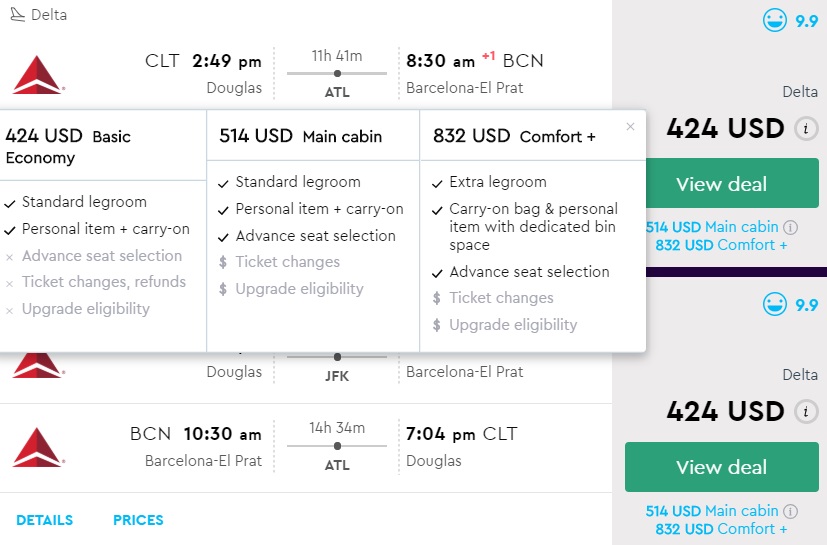Click info icon next to top Main cabin price
Viewport: 827px width, 545px height.
click(x=790, y=228)
